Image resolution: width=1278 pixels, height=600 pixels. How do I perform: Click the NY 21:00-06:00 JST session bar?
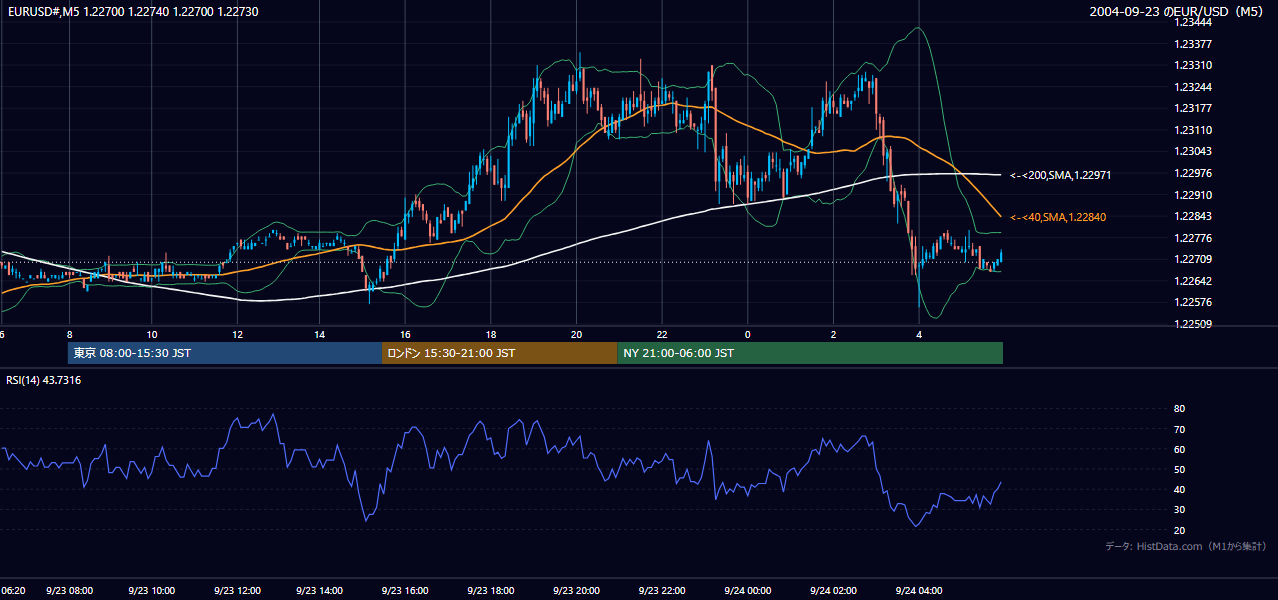coord(810,353)
